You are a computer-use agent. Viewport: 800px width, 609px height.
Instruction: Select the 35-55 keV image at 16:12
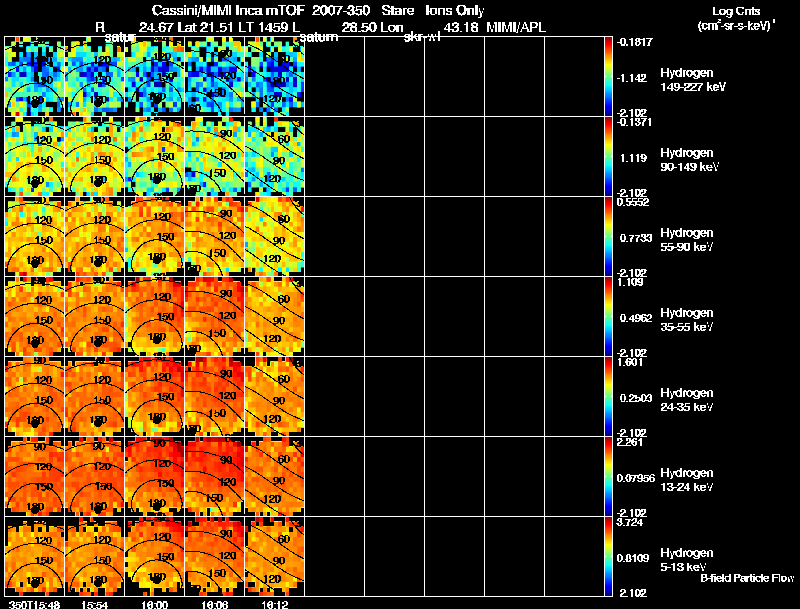point(274,317)
